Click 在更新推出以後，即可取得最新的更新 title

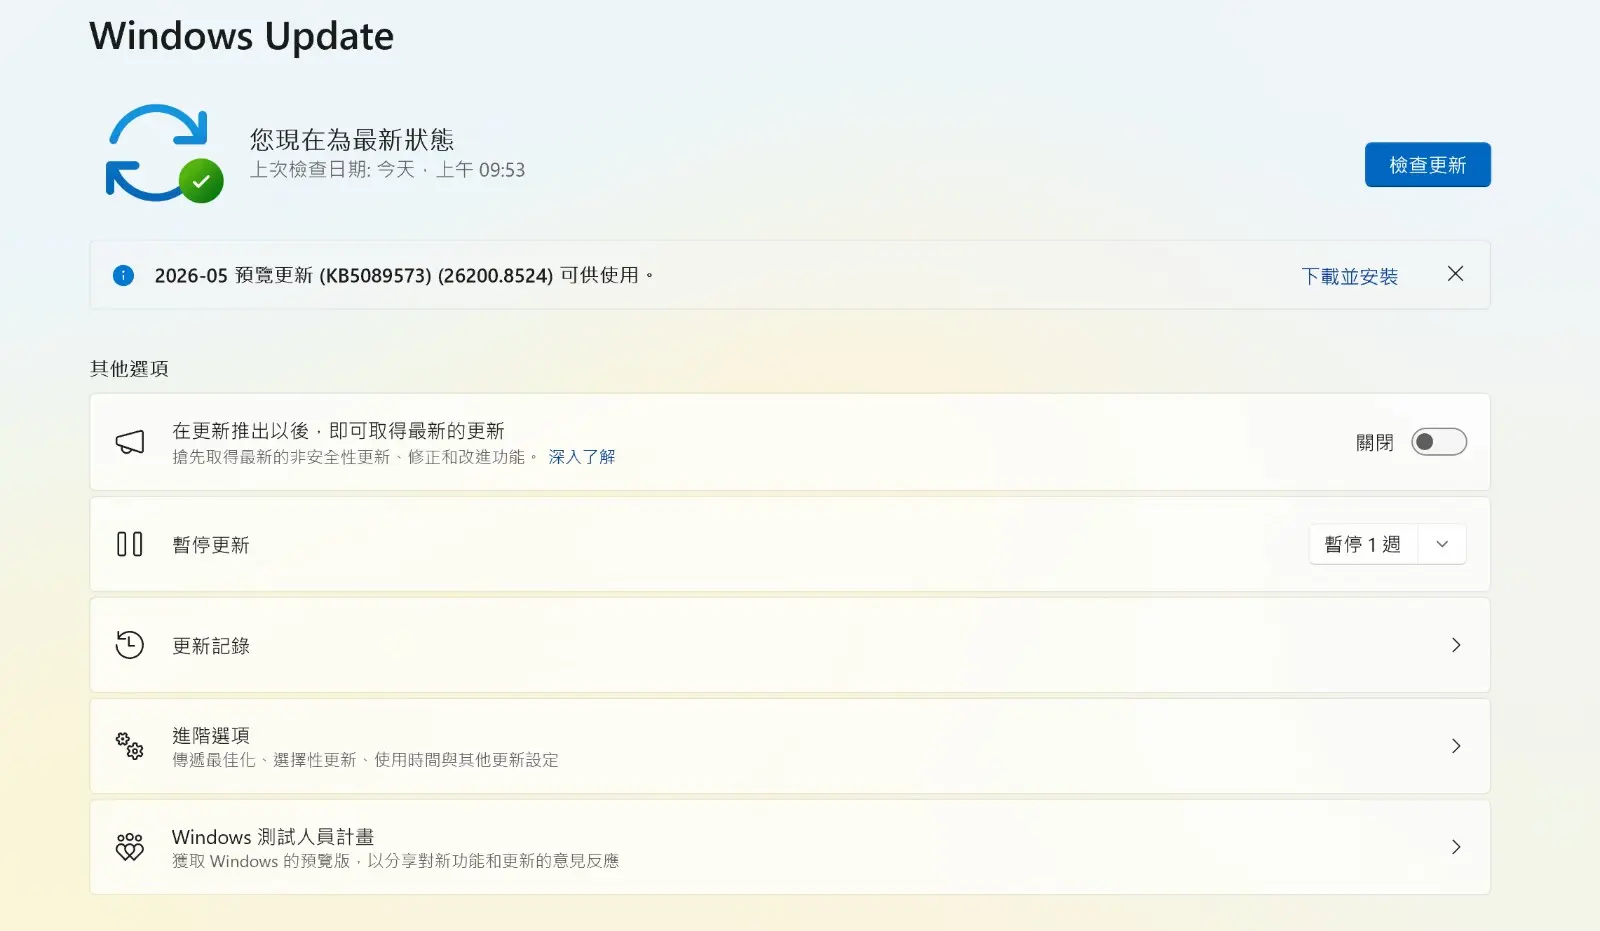click(338, 431)
